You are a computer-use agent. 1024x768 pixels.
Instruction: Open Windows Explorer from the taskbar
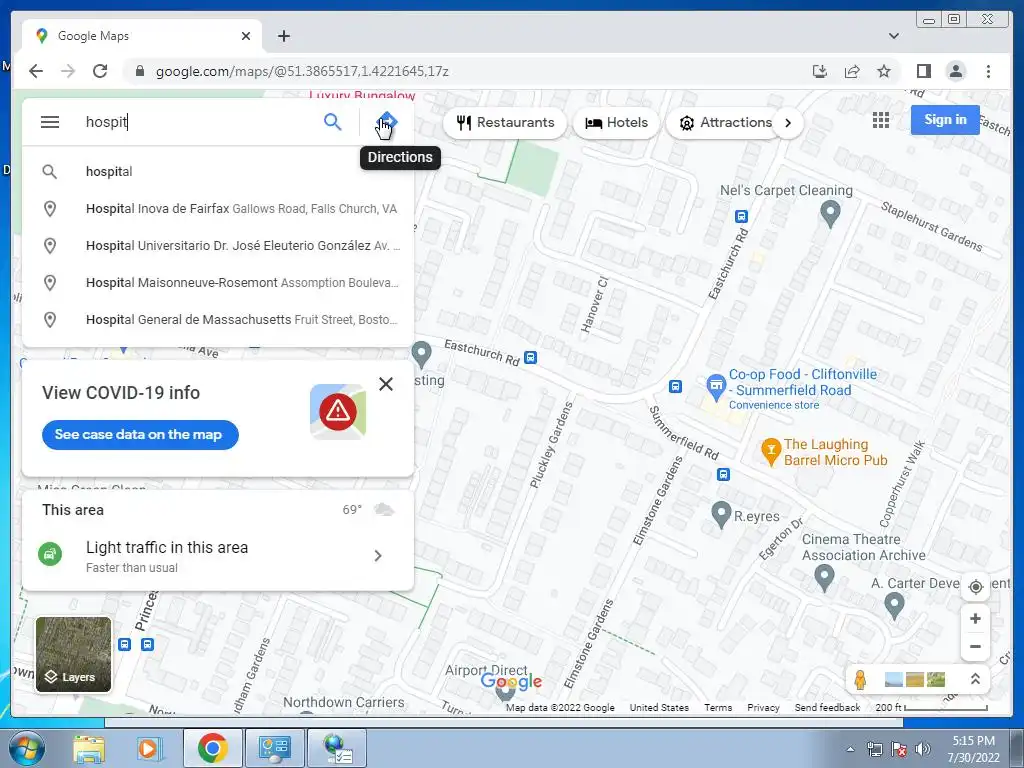(89, 749)
